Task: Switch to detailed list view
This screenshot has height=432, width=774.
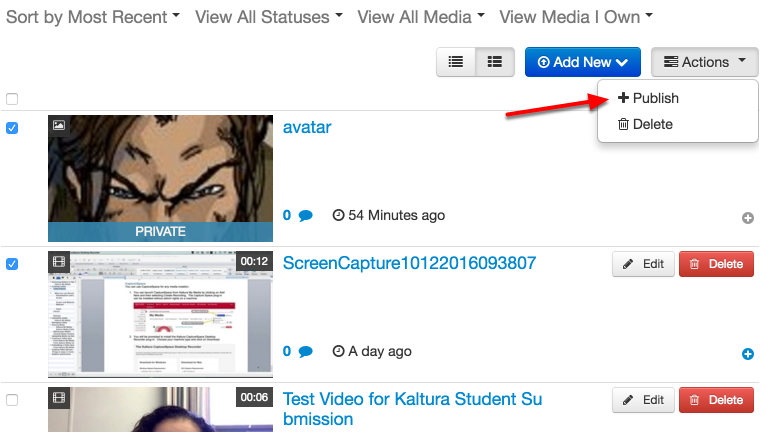Action: click(x=495, y=62)
